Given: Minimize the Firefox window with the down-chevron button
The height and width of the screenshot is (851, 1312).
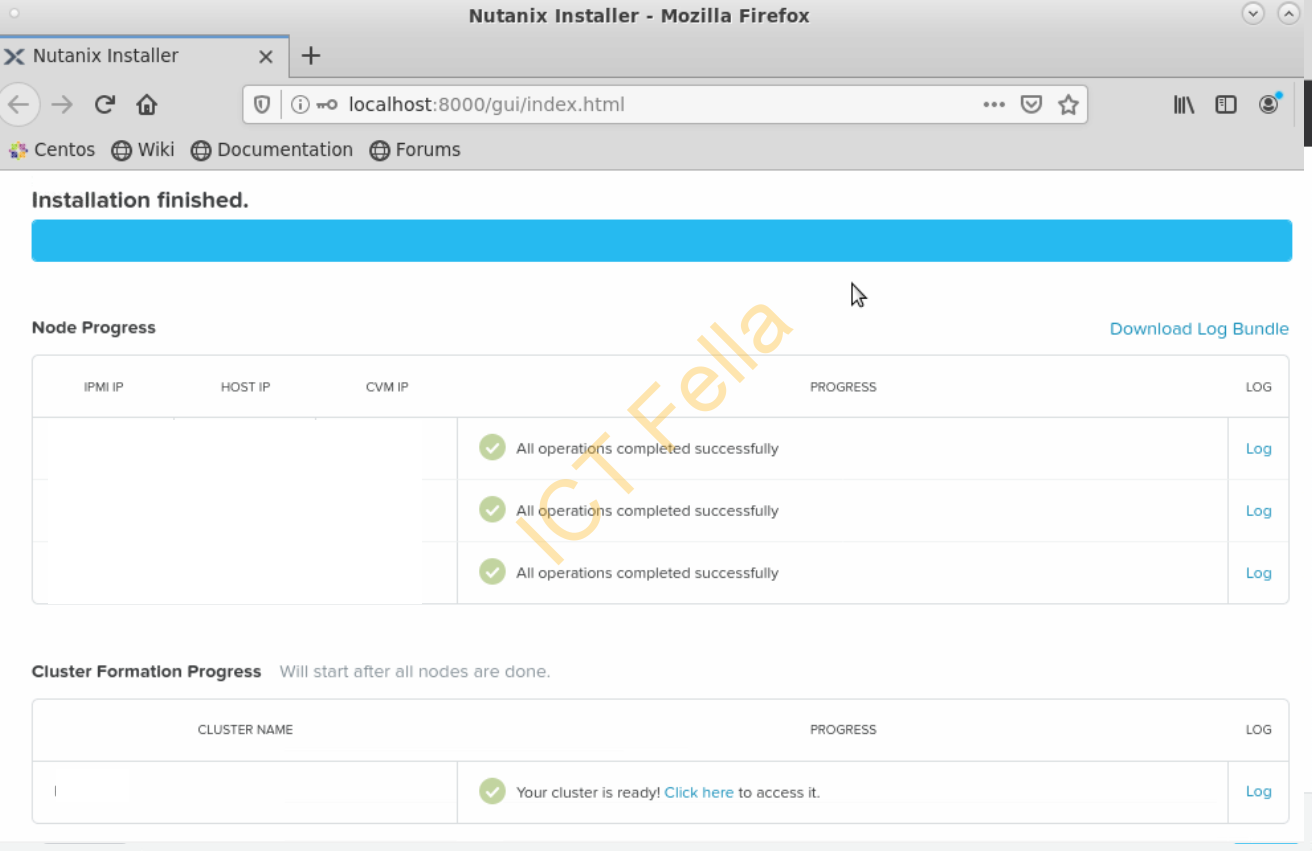Looking at the screenshot, I should click(x=1253, y=14).
